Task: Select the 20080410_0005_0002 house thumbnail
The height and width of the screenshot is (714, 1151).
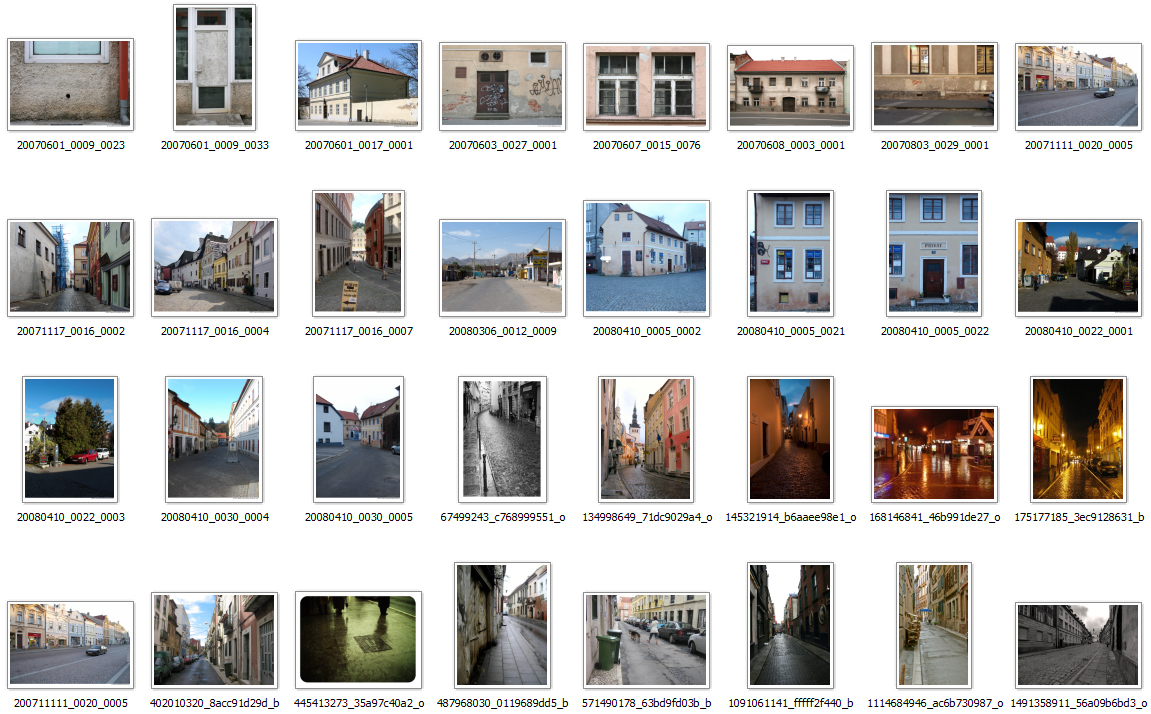Action: tap(646, 258)
